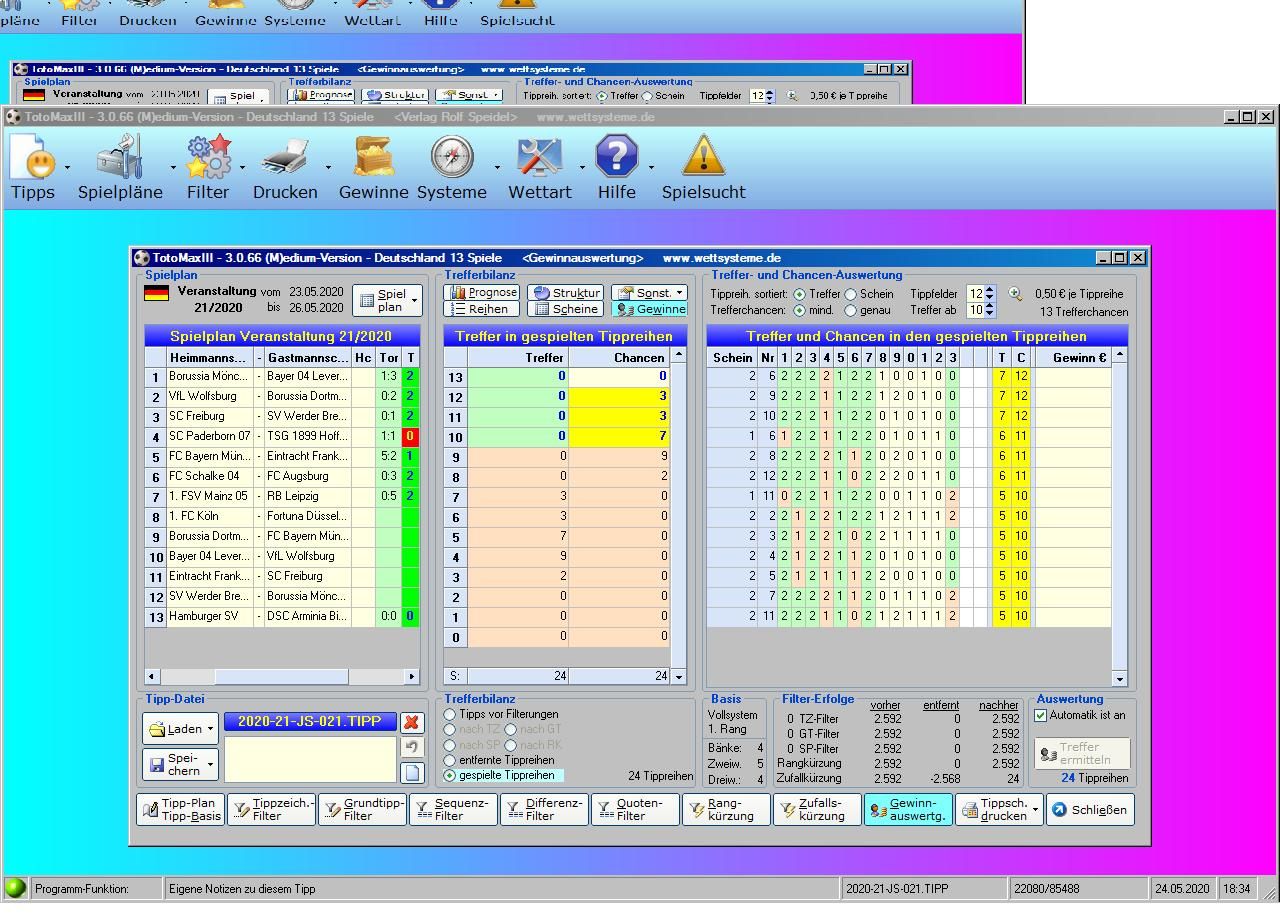Screen dimensions: 1280x916
Task: Expand the Sonst. dropdown
Action: coord(680,293)
